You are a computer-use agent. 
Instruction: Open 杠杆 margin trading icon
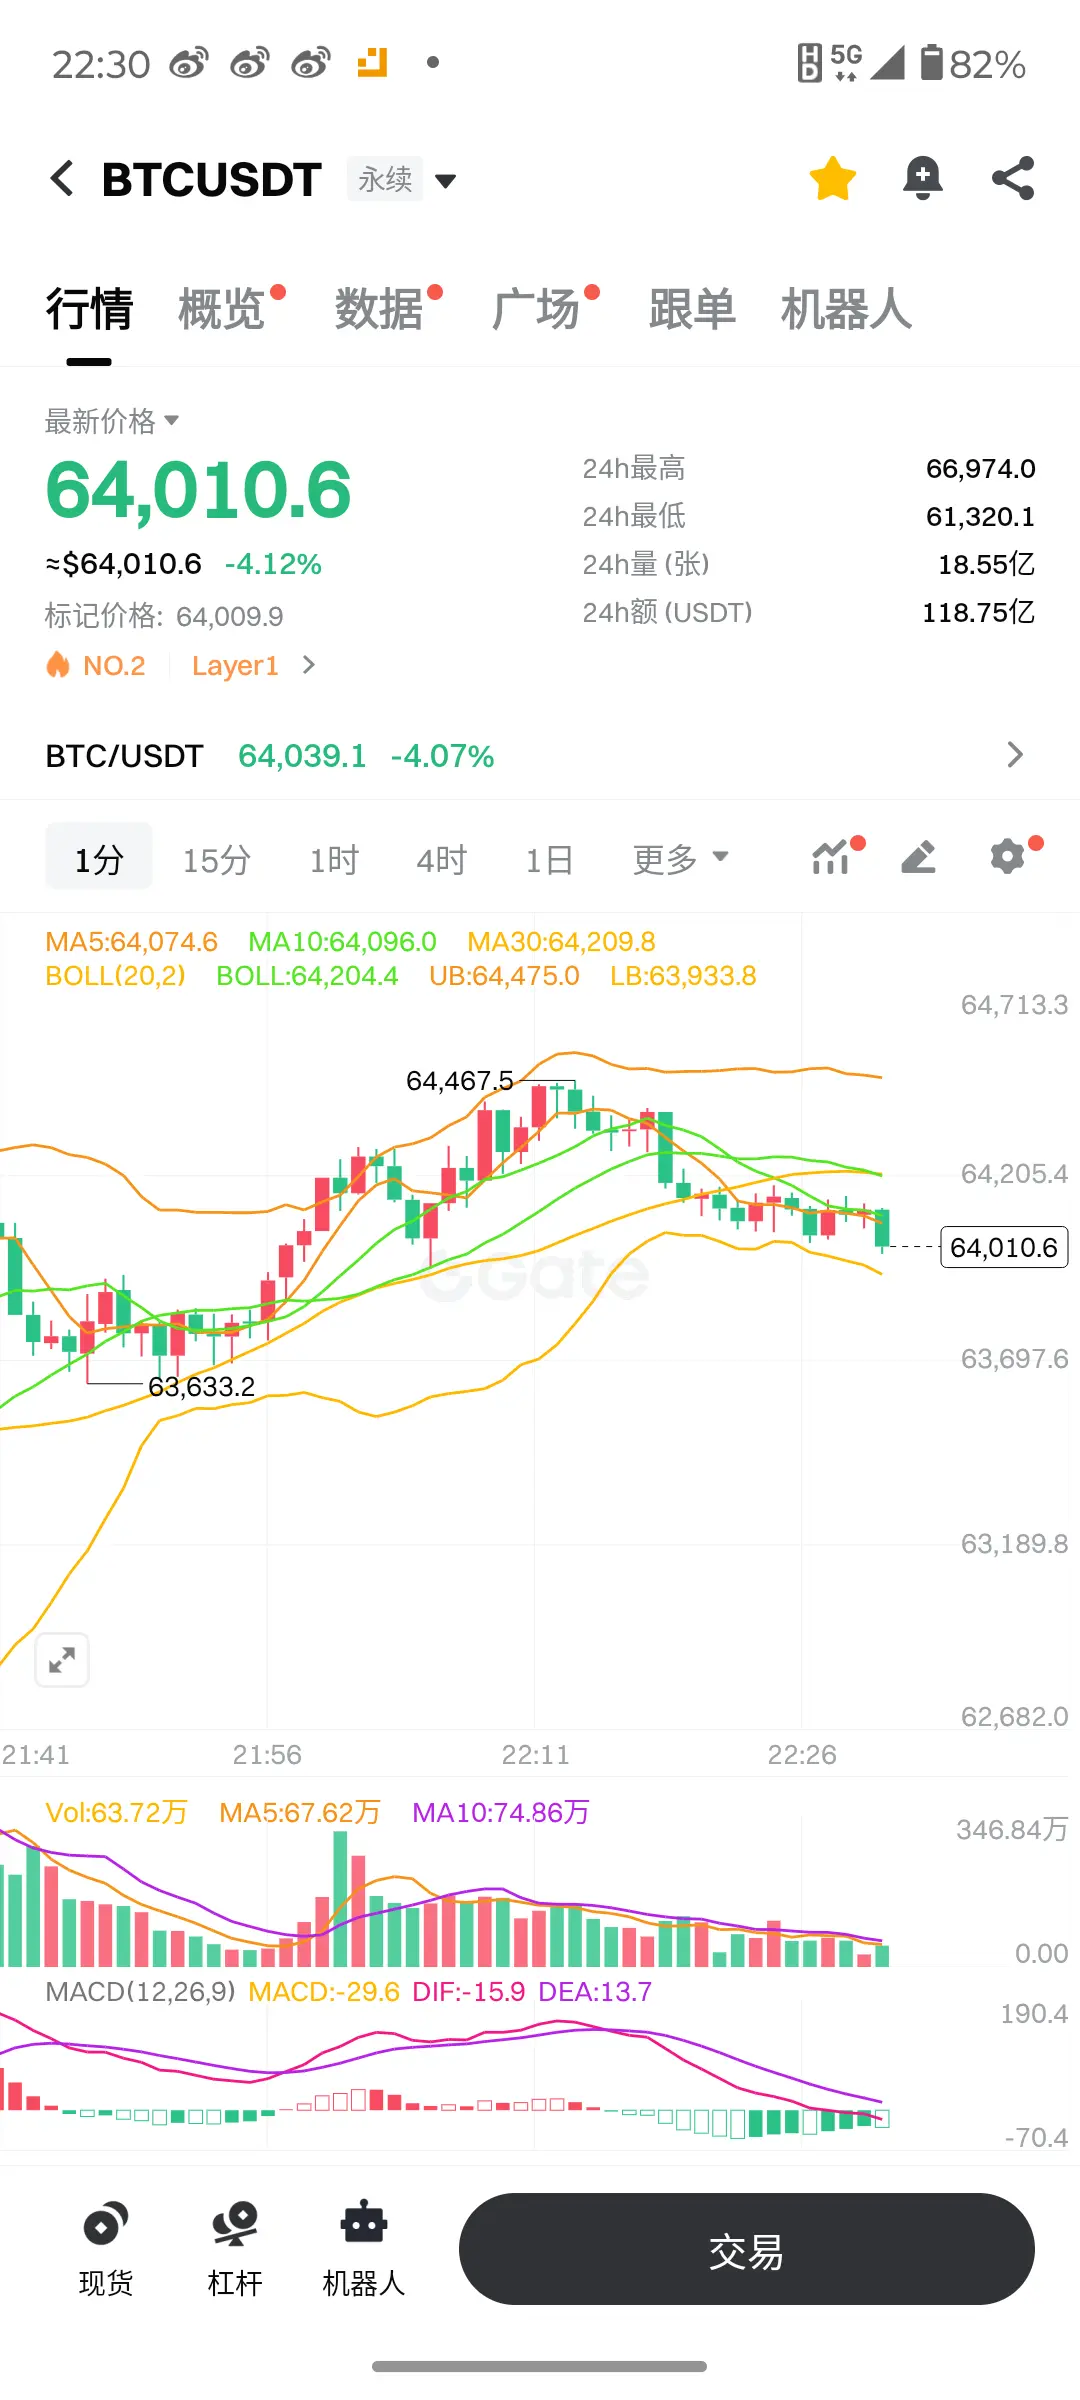click(234, 2250)
